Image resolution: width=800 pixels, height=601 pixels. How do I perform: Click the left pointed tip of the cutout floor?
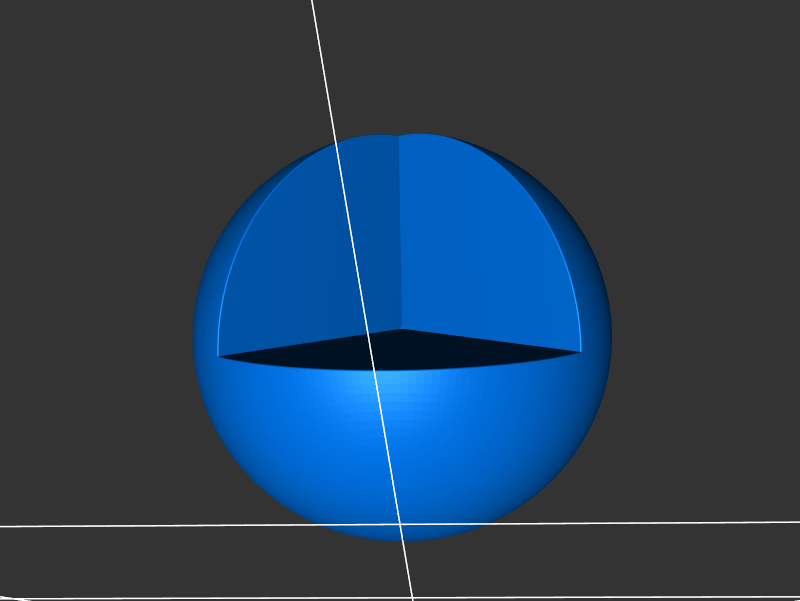click(x=221, y=355)
